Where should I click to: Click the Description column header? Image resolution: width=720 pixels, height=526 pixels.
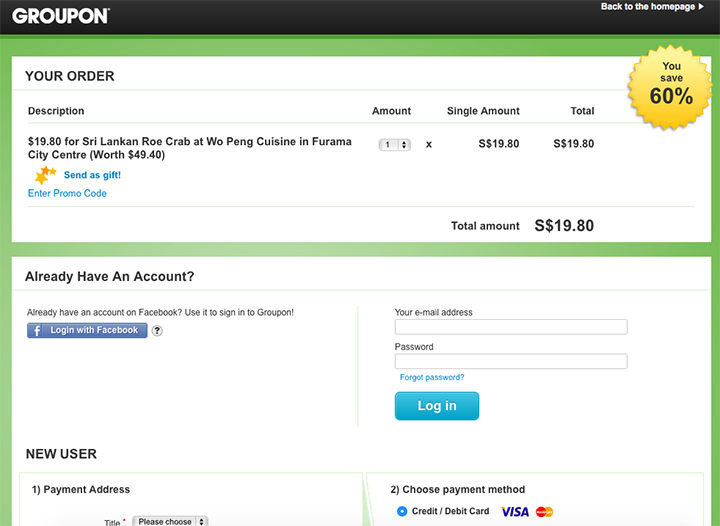(x=56, y=111)
